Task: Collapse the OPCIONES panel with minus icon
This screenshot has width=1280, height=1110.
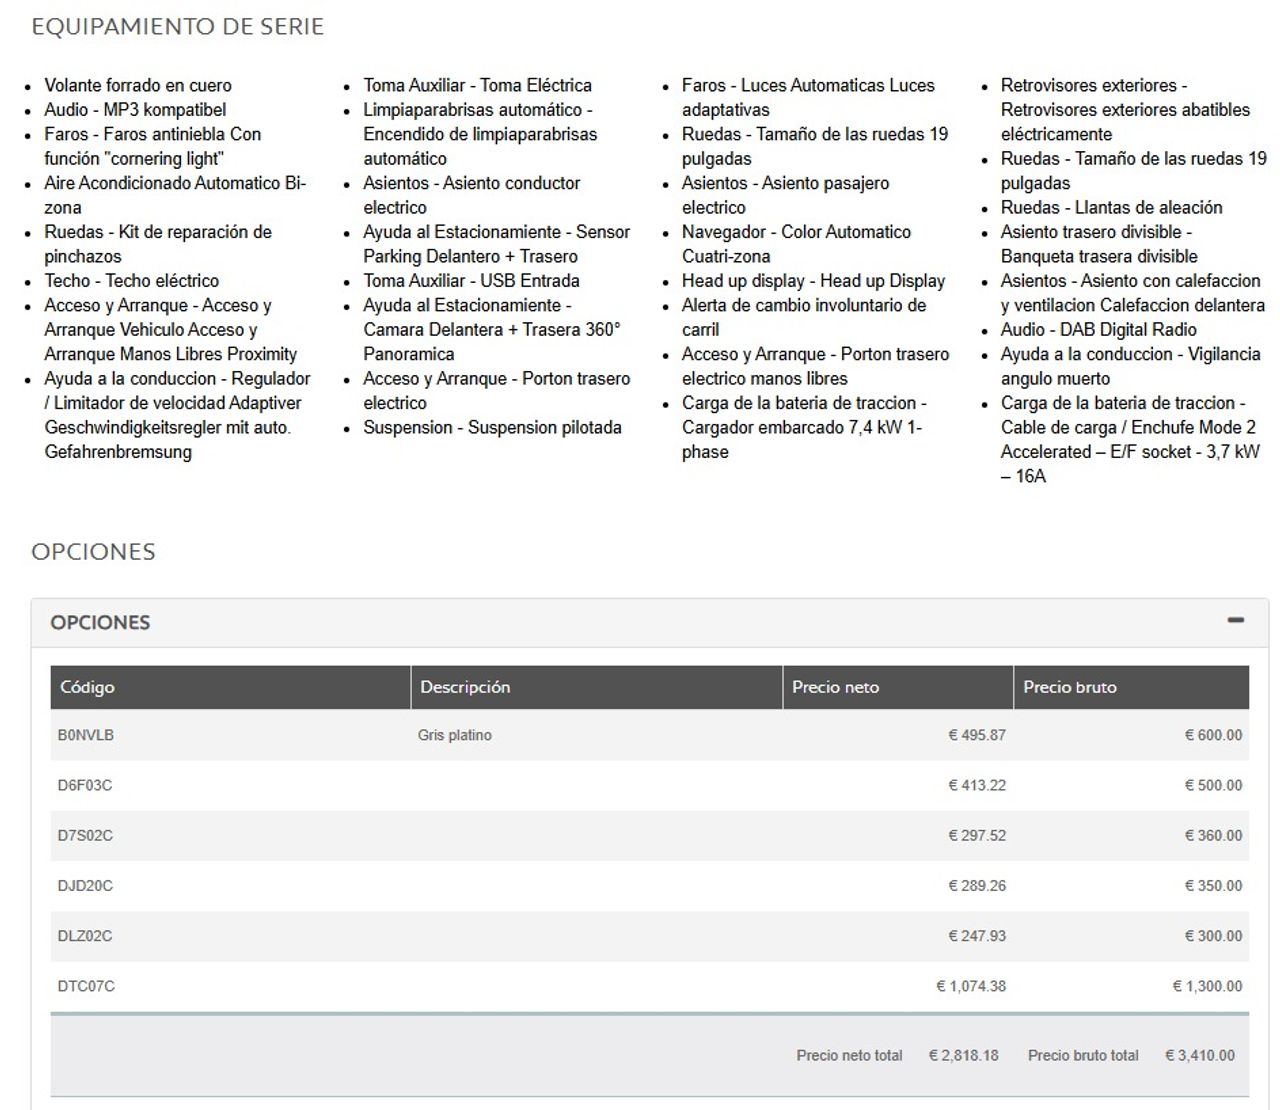Action: pyautogui.click(x=1235, y=621)
